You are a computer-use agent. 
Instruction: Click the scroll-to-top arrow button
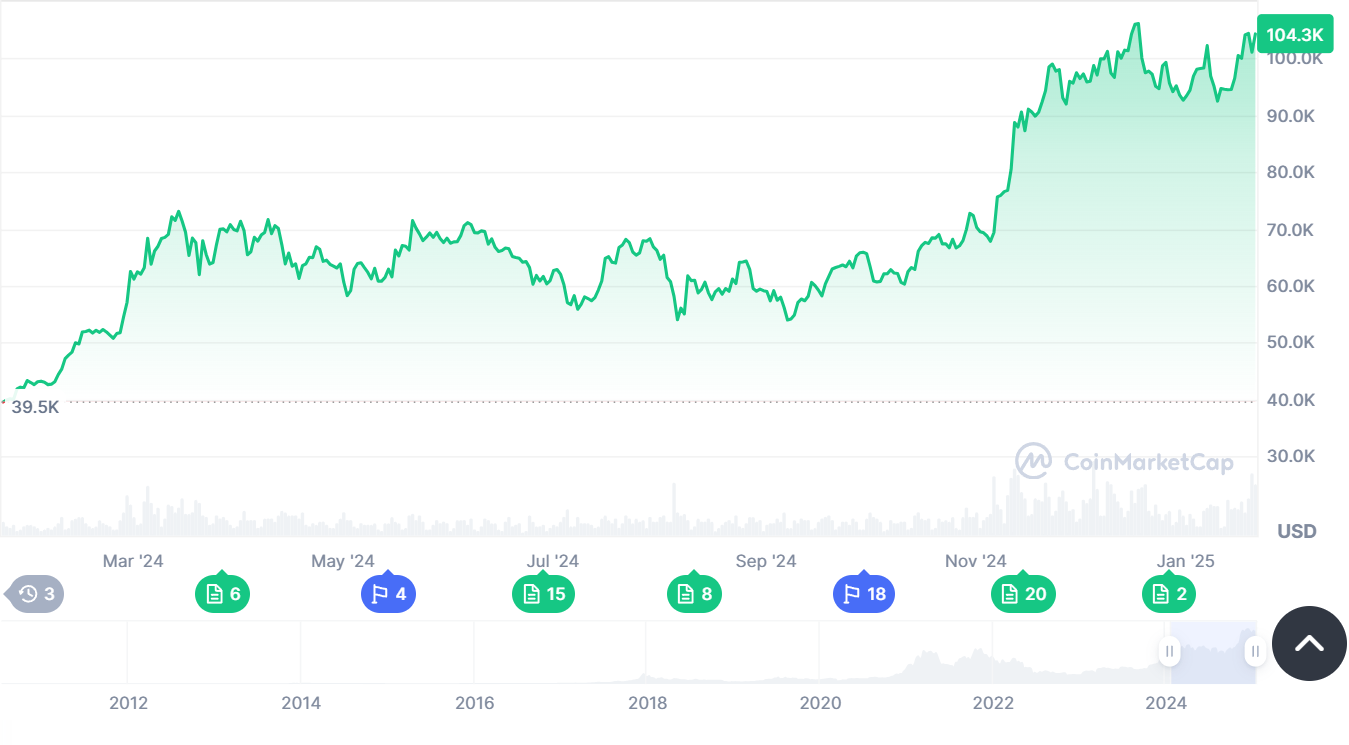pos(1309,643)
